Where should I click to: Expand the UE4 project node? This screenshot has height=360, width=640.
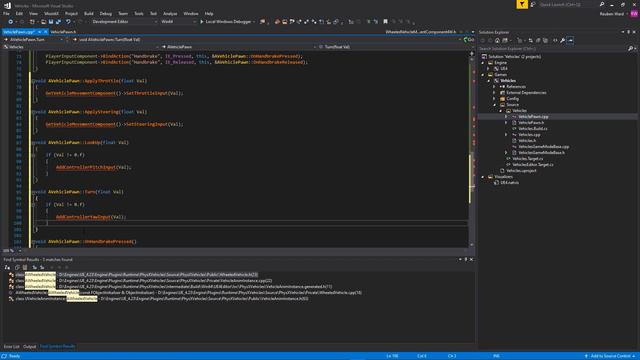coord(489,69)
